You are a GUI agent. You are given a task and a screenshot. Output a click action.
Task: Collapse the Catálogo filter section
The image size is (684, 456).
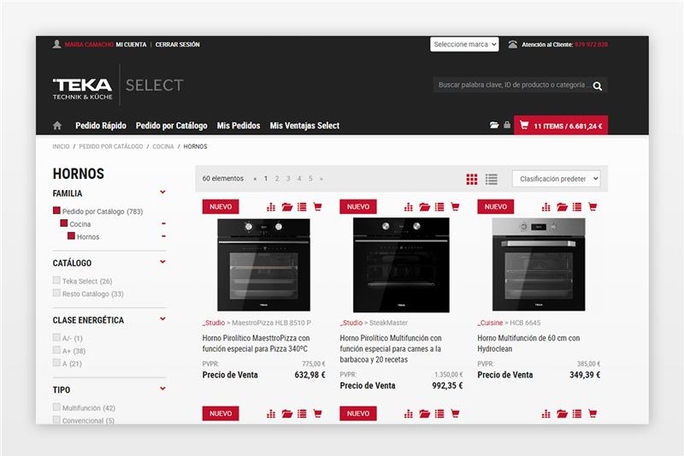click(x=163, y=262)
